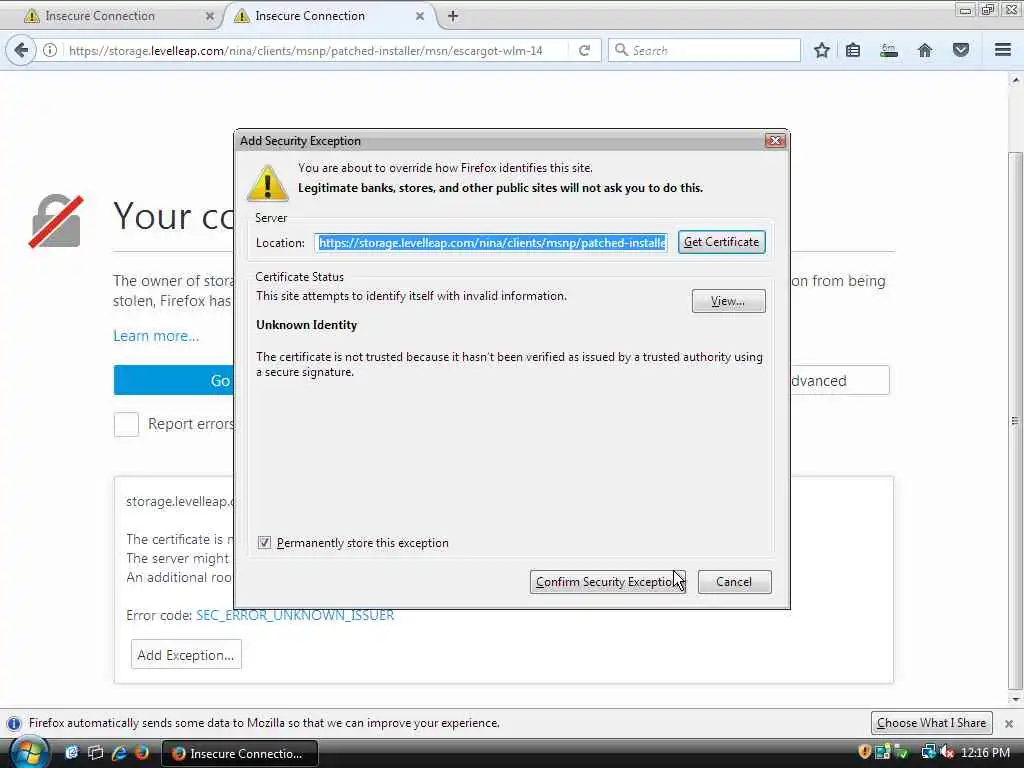Image resolution: width=1024 pixels, height=768 pixels.
Task: Select the Unknown Identity heading text
Action: coord(306,325)
